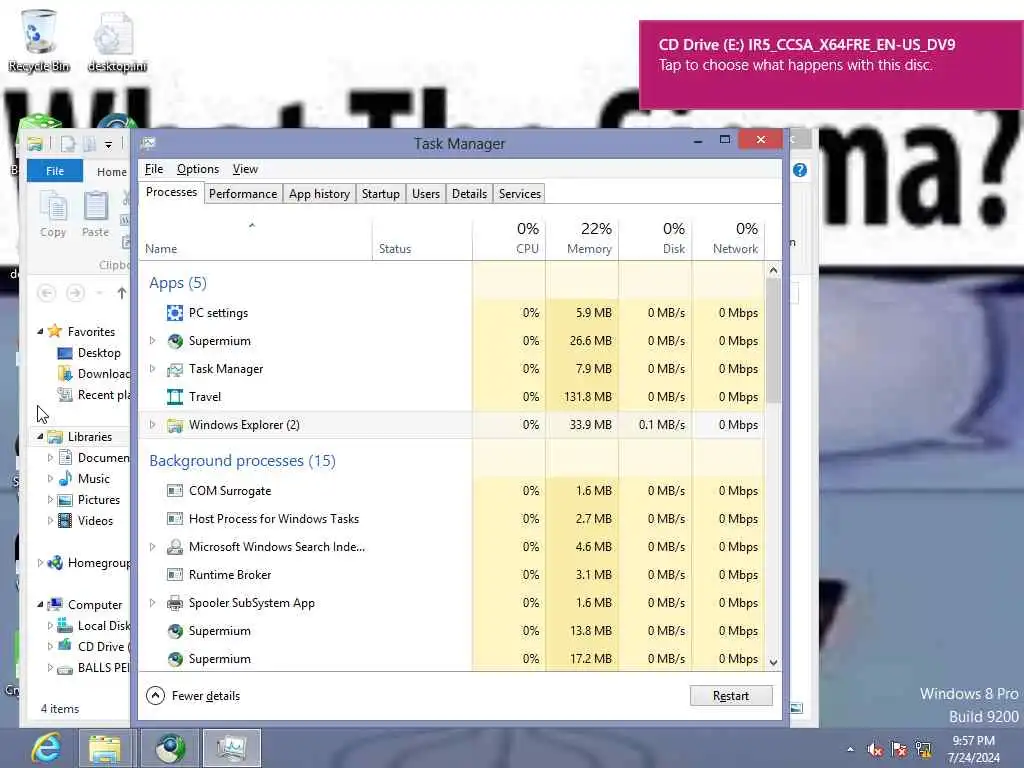Open the Options menu

tap(198, 169)
